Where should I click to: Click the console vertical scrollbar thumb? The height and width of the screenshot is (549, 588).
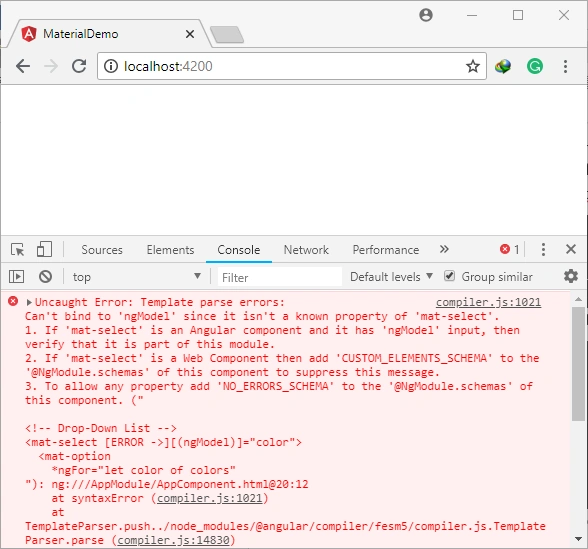(x=578, y=364)
